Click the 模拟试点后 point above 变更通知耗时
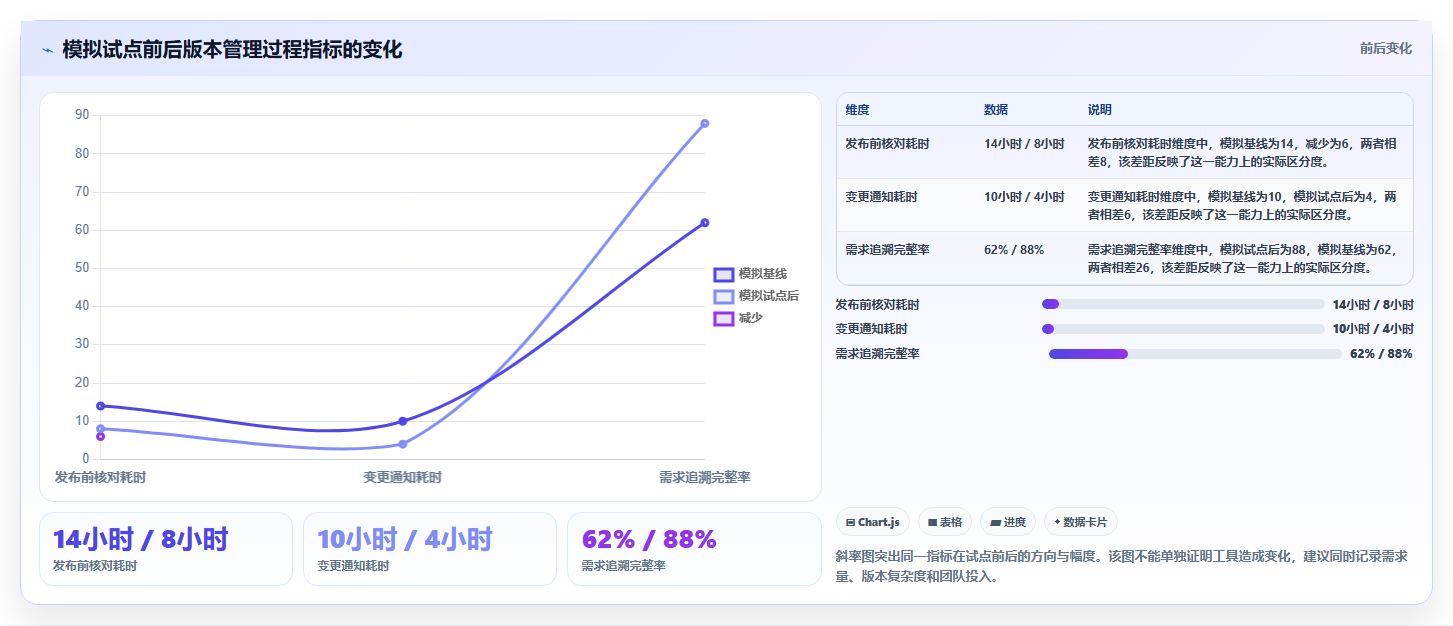 403,444
